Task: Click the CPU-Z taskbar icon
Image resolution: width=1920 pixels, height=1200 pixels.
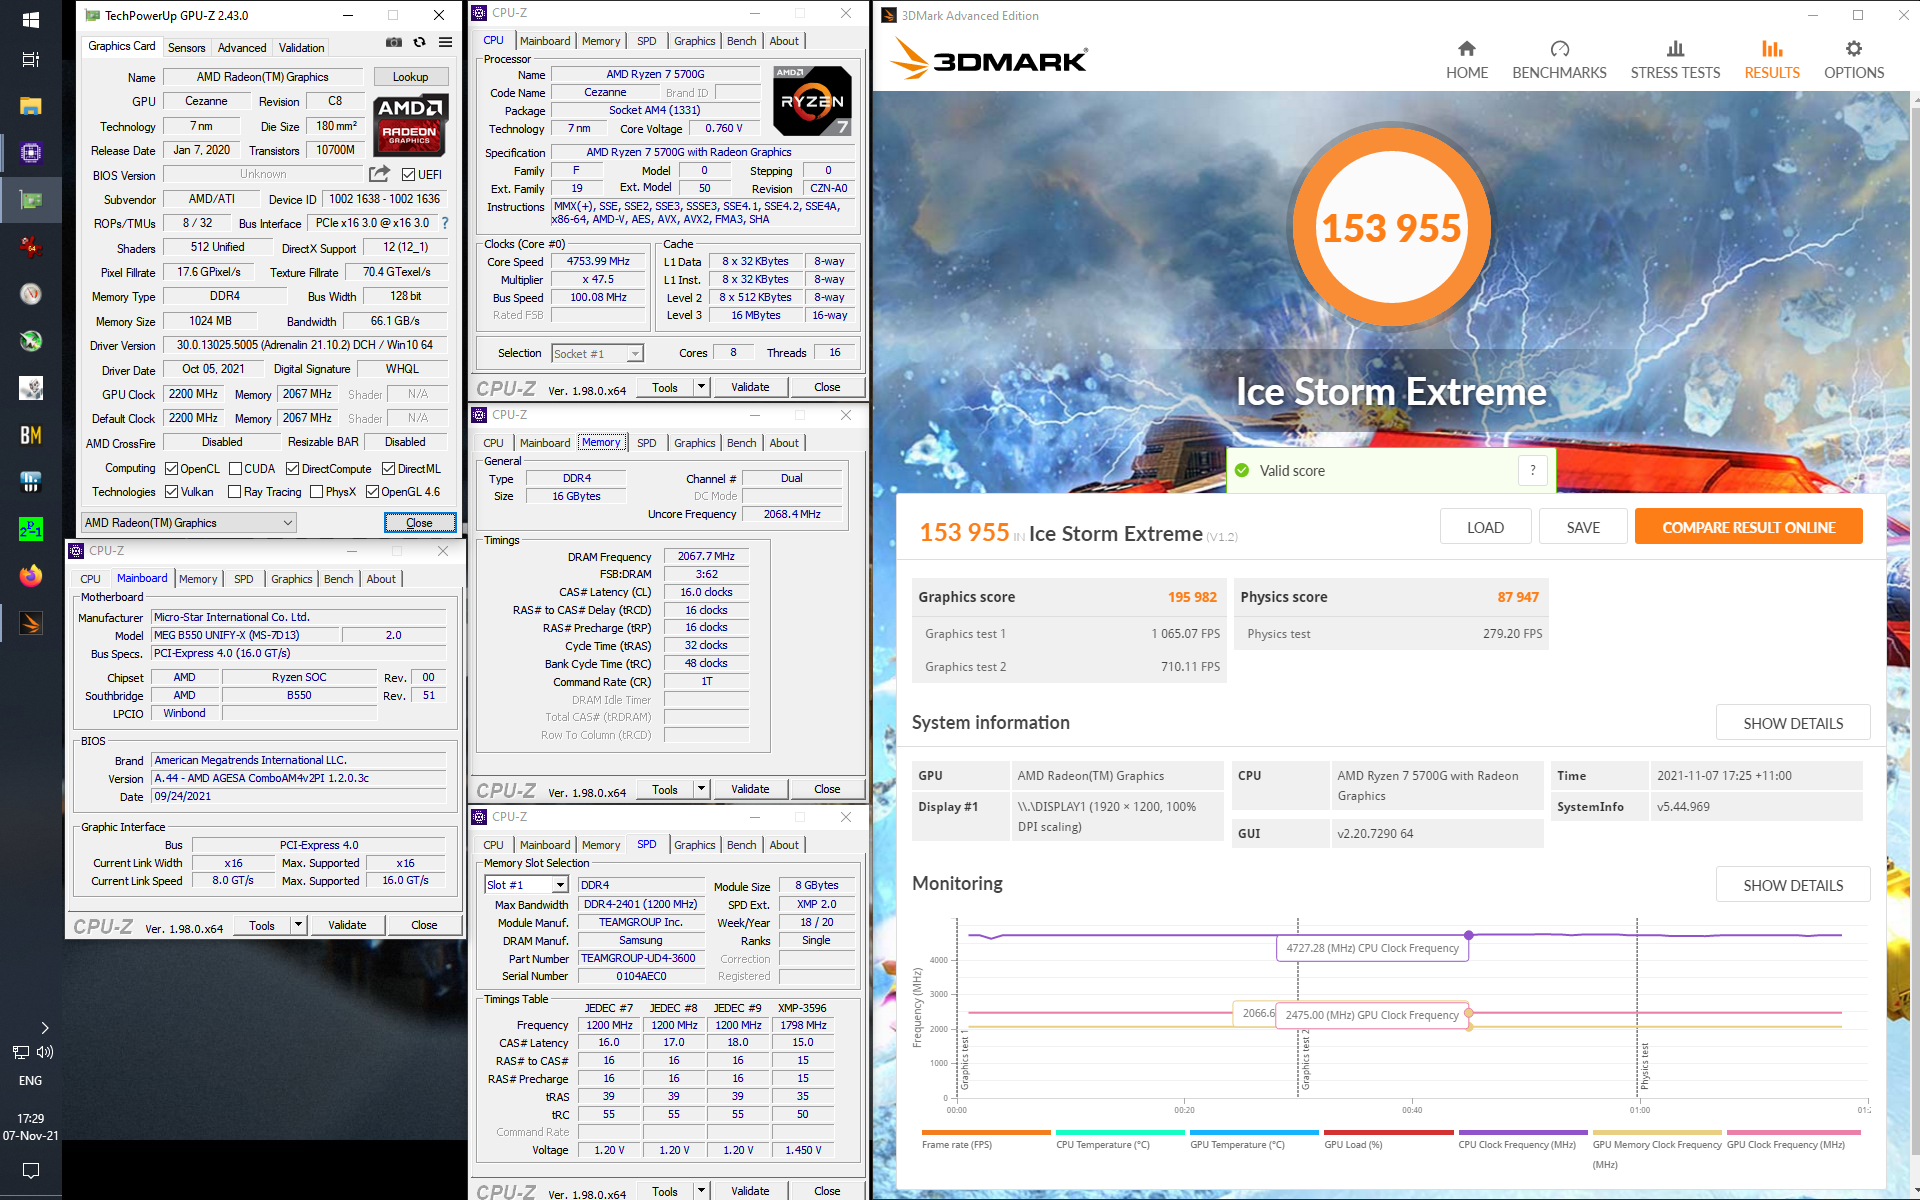Action: (31, 153)
